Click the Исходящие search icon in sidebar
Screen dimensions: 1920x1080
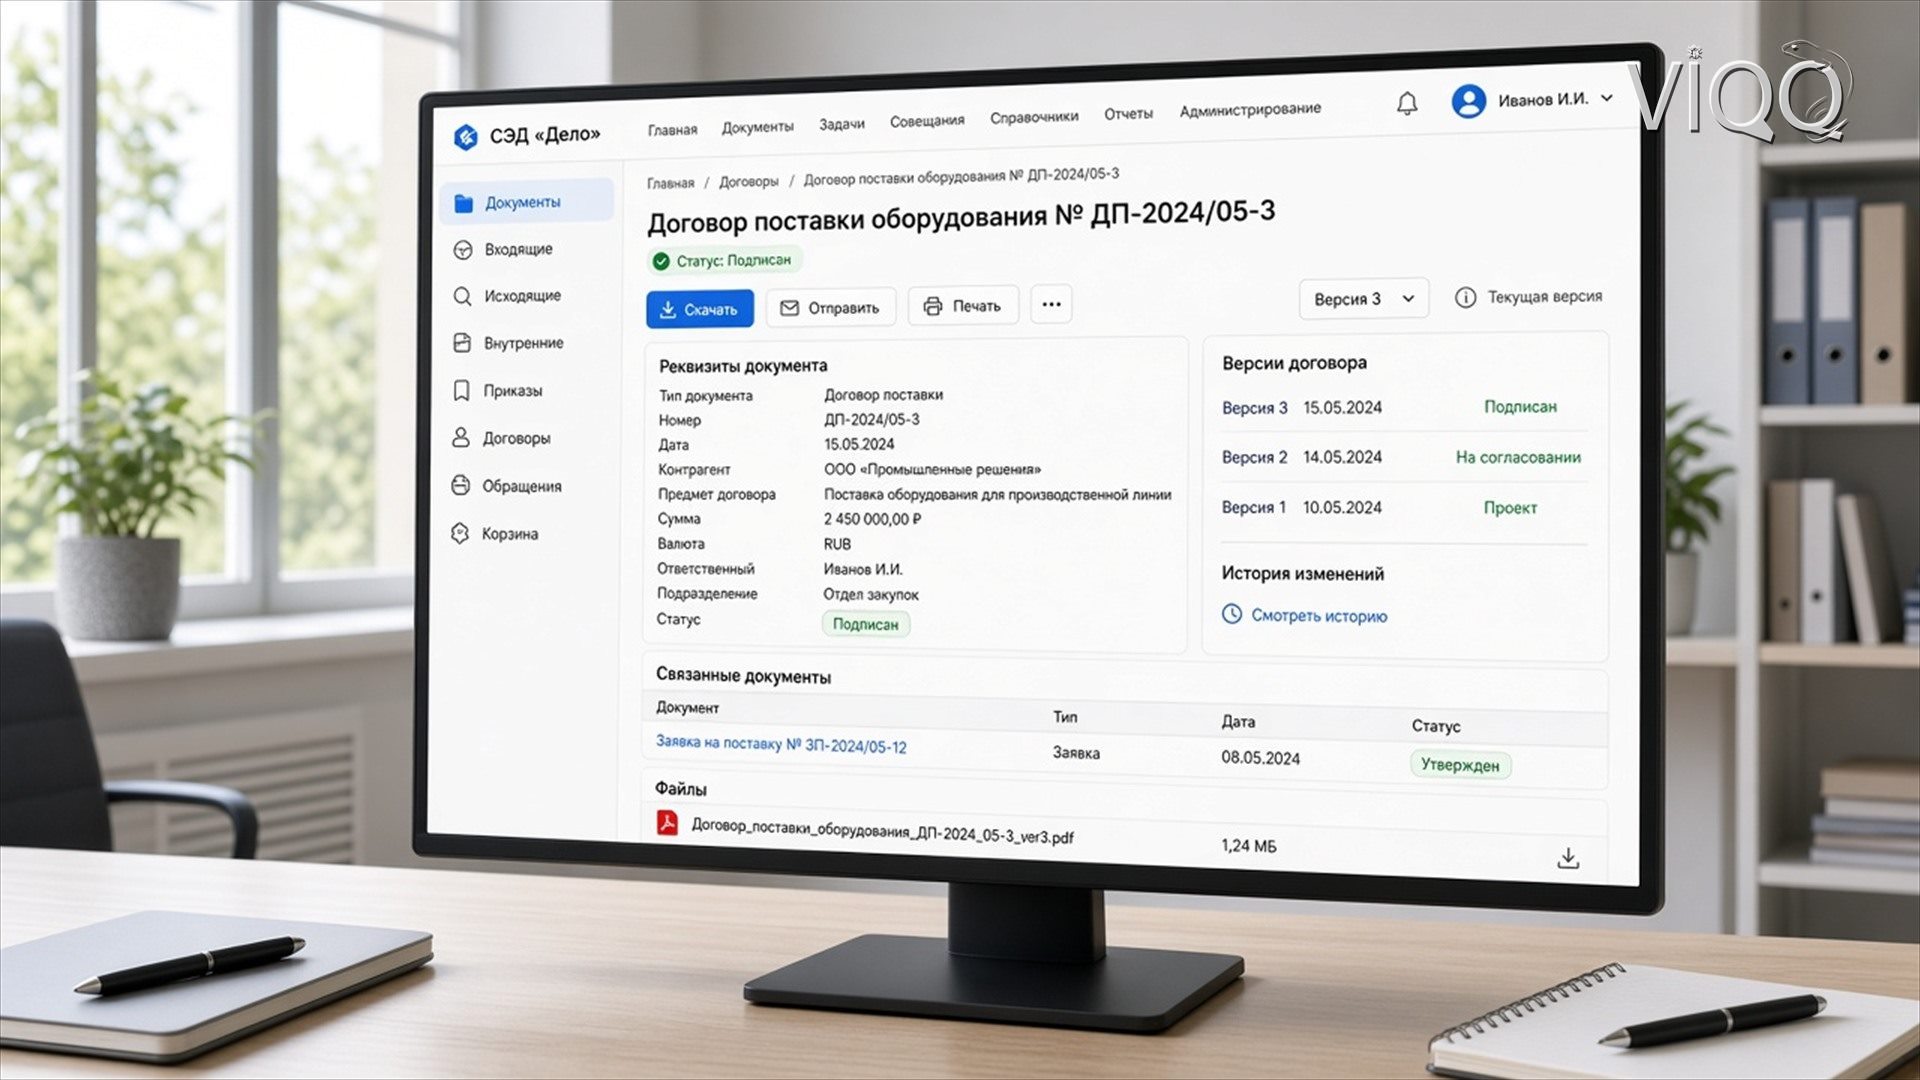(462, 297)
